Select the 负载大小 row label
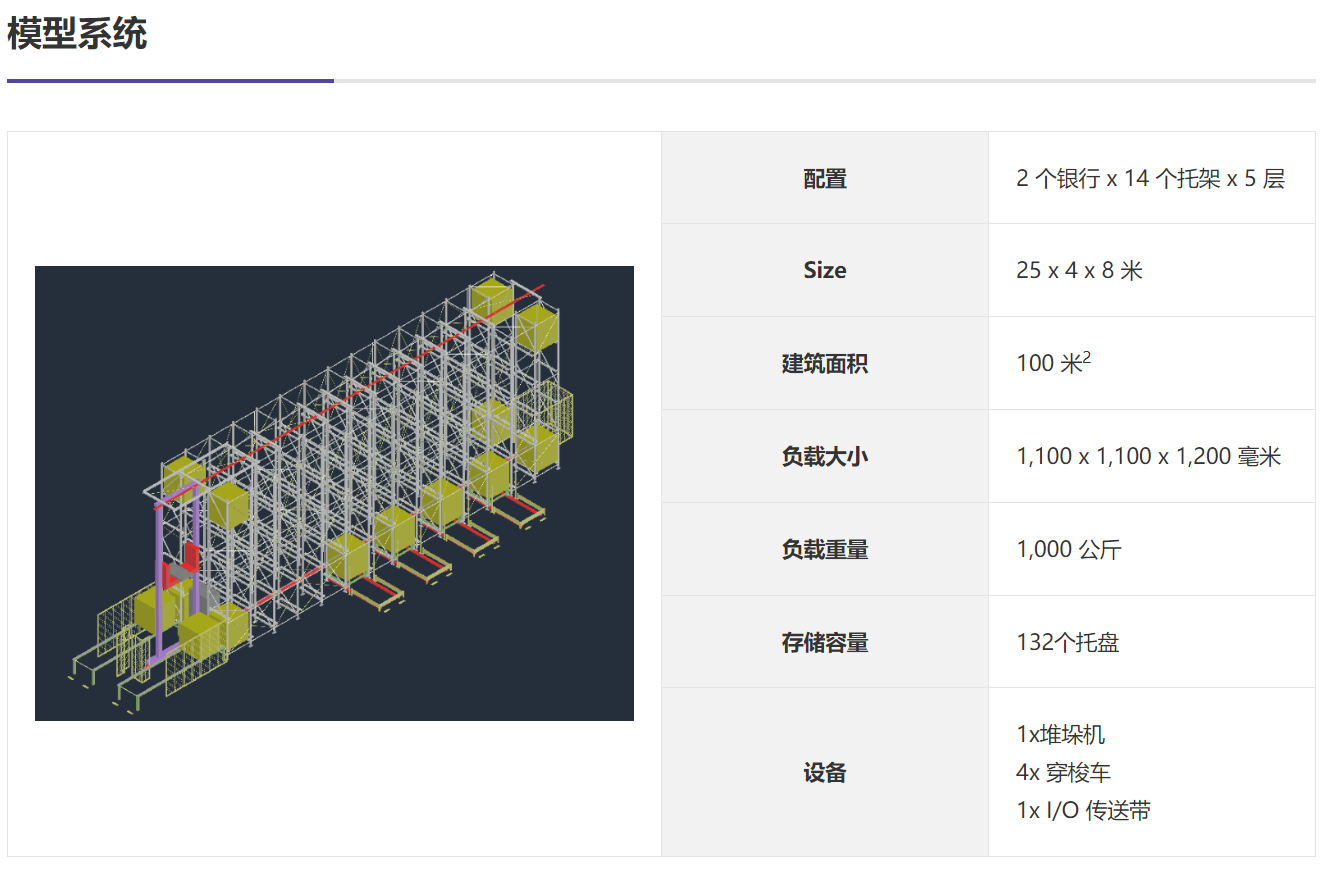The height and width of the screenshot is (871, 1324). pyautogui.click(x=825, y=456)
